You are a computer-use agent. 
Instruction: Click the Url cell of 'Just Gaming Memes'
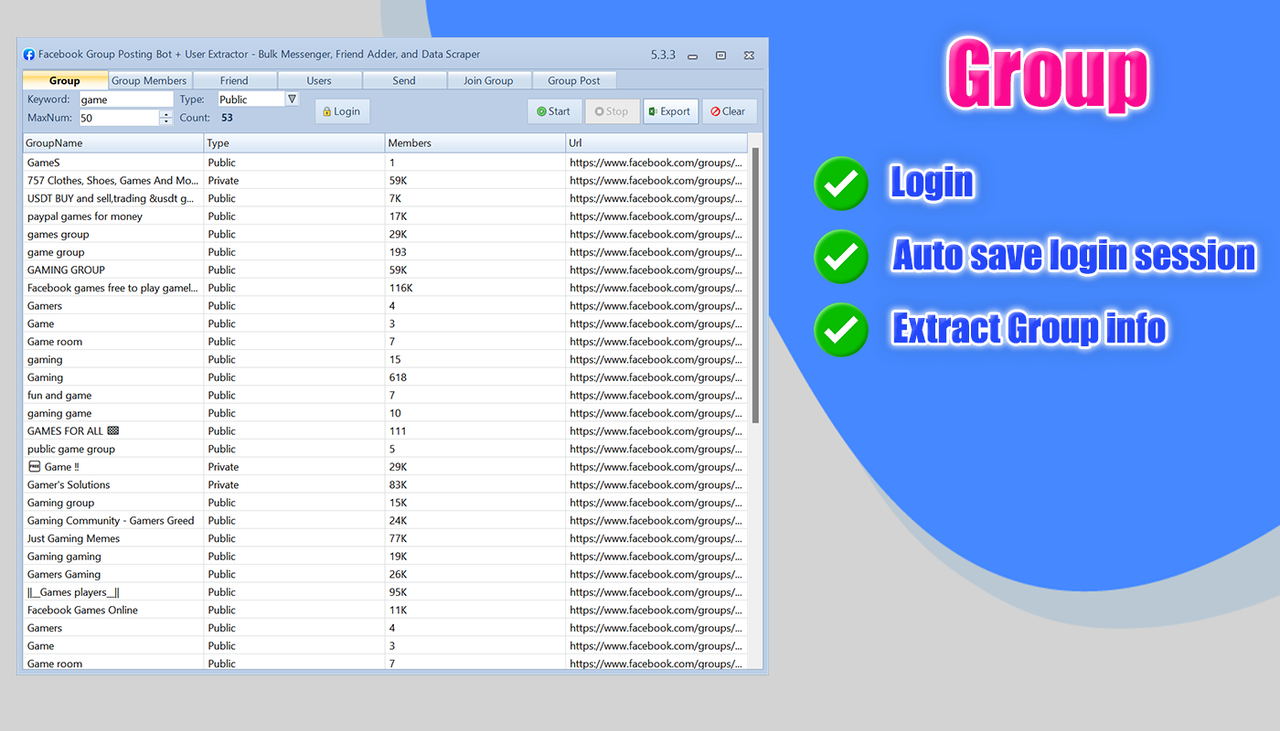pyautogui.click(x=656, y=538)
